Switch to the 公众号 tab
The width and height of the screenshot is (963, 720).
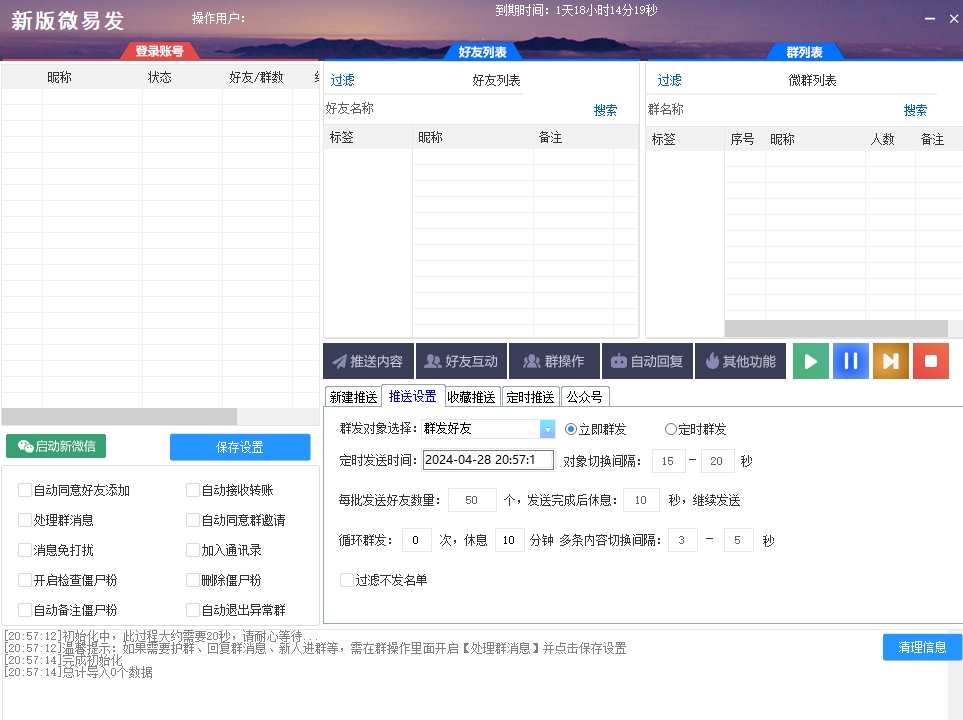(585, 396)
